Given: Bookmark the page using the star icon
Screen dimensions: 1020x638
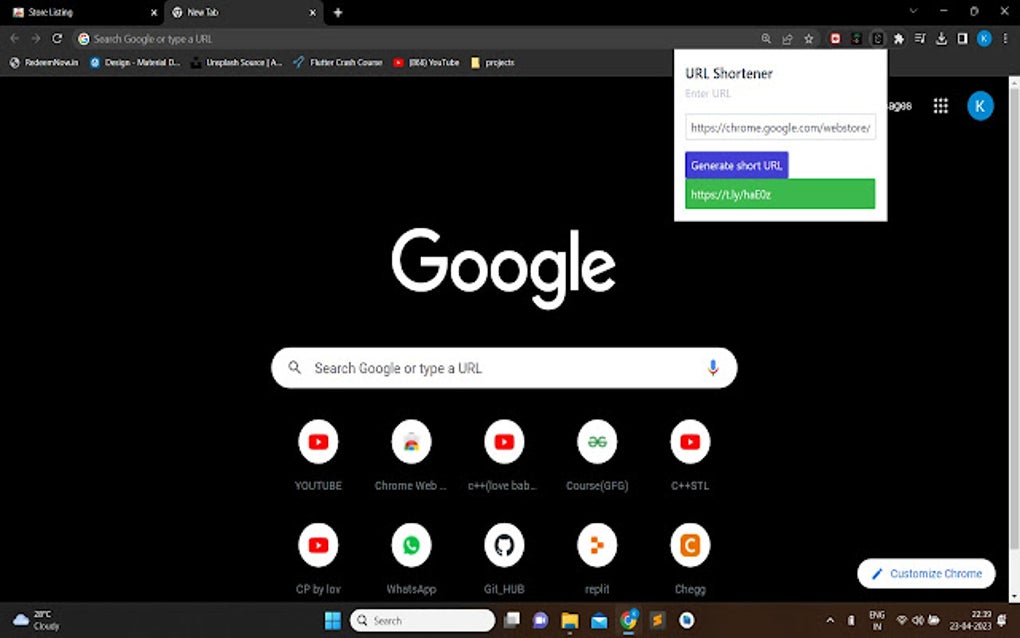Looking at the screenshot, I should pos(808,38).
